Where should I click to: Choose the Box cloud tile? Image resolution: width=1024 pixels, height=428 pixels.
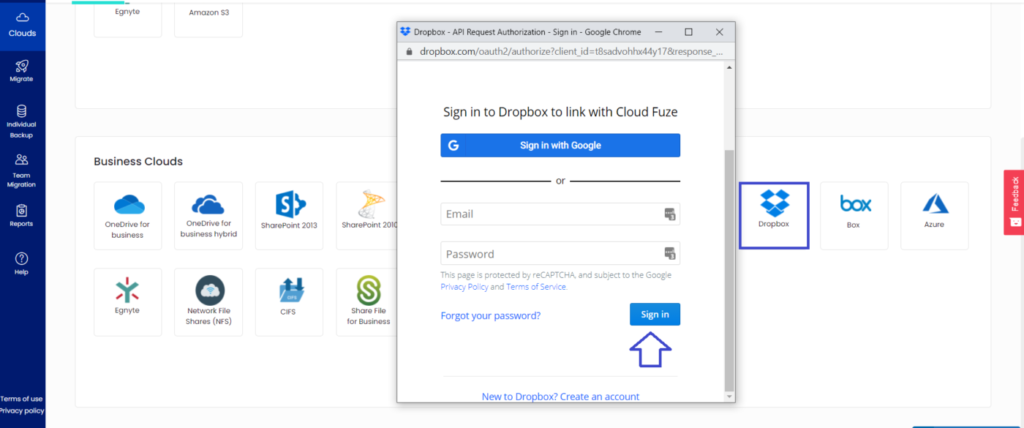tap(854, 215)
